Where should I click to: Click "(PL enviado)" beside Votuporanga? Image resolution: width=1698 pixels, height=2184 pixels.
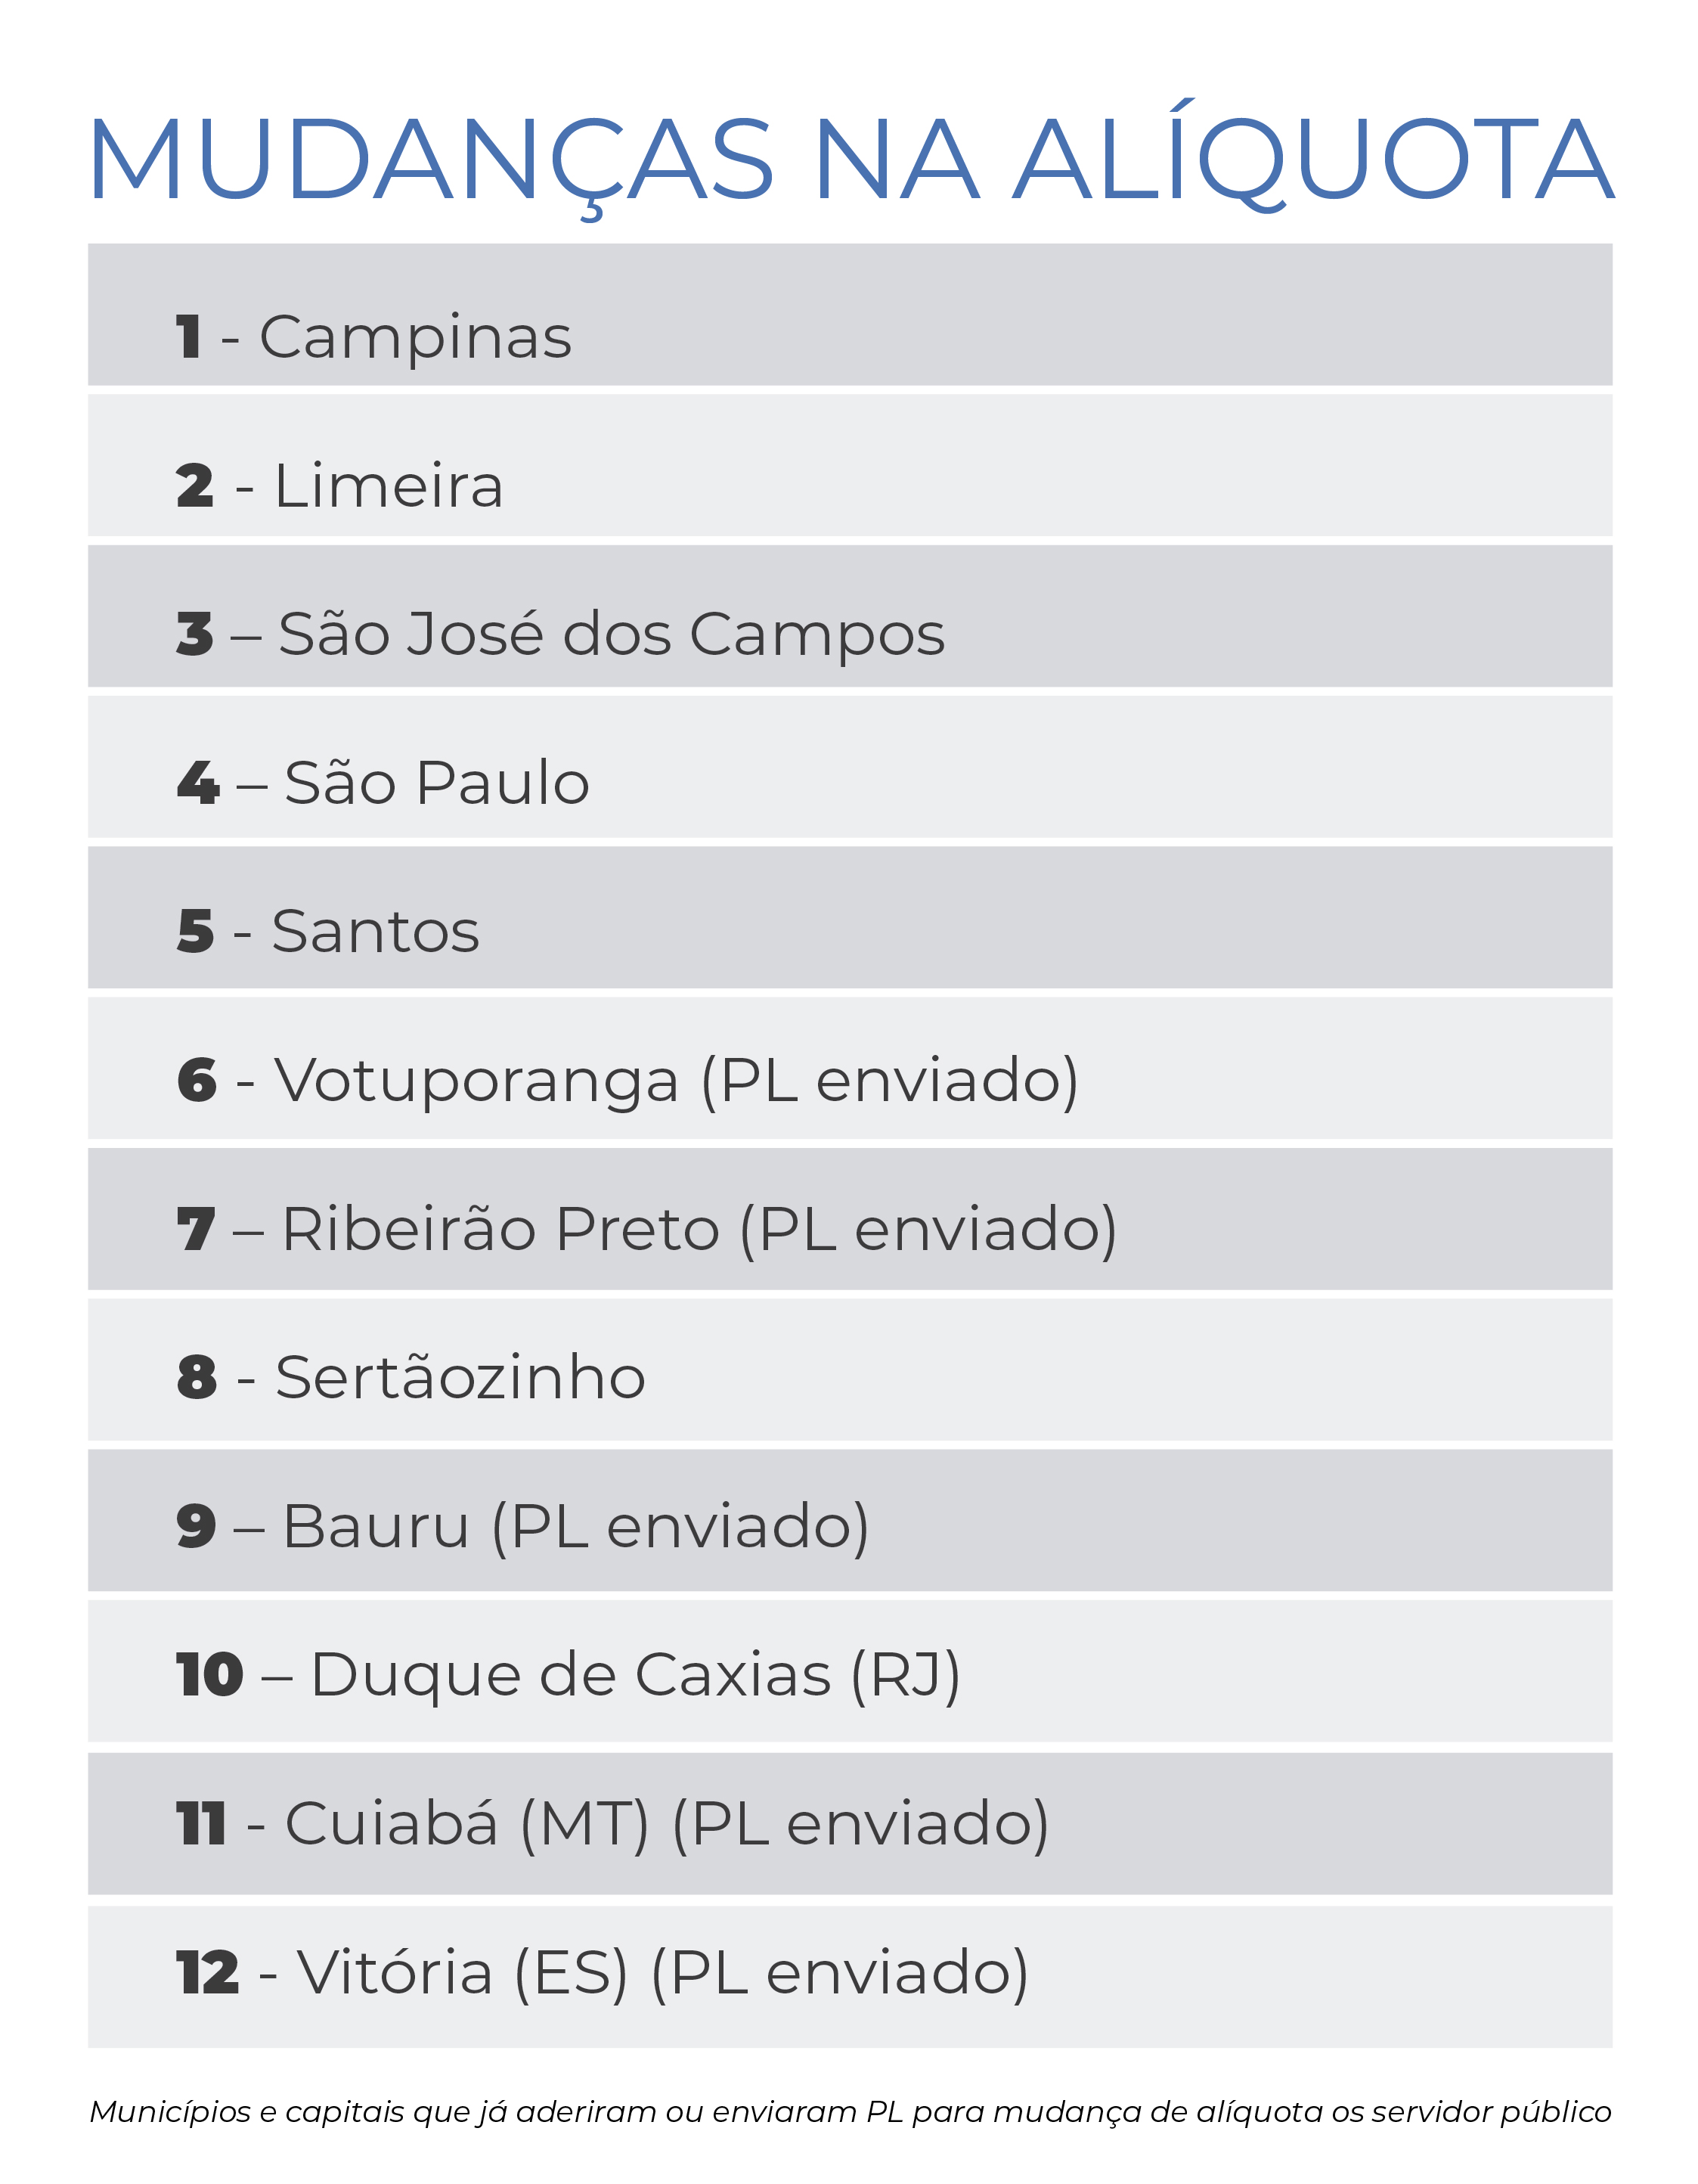[x=889, y=1081]
